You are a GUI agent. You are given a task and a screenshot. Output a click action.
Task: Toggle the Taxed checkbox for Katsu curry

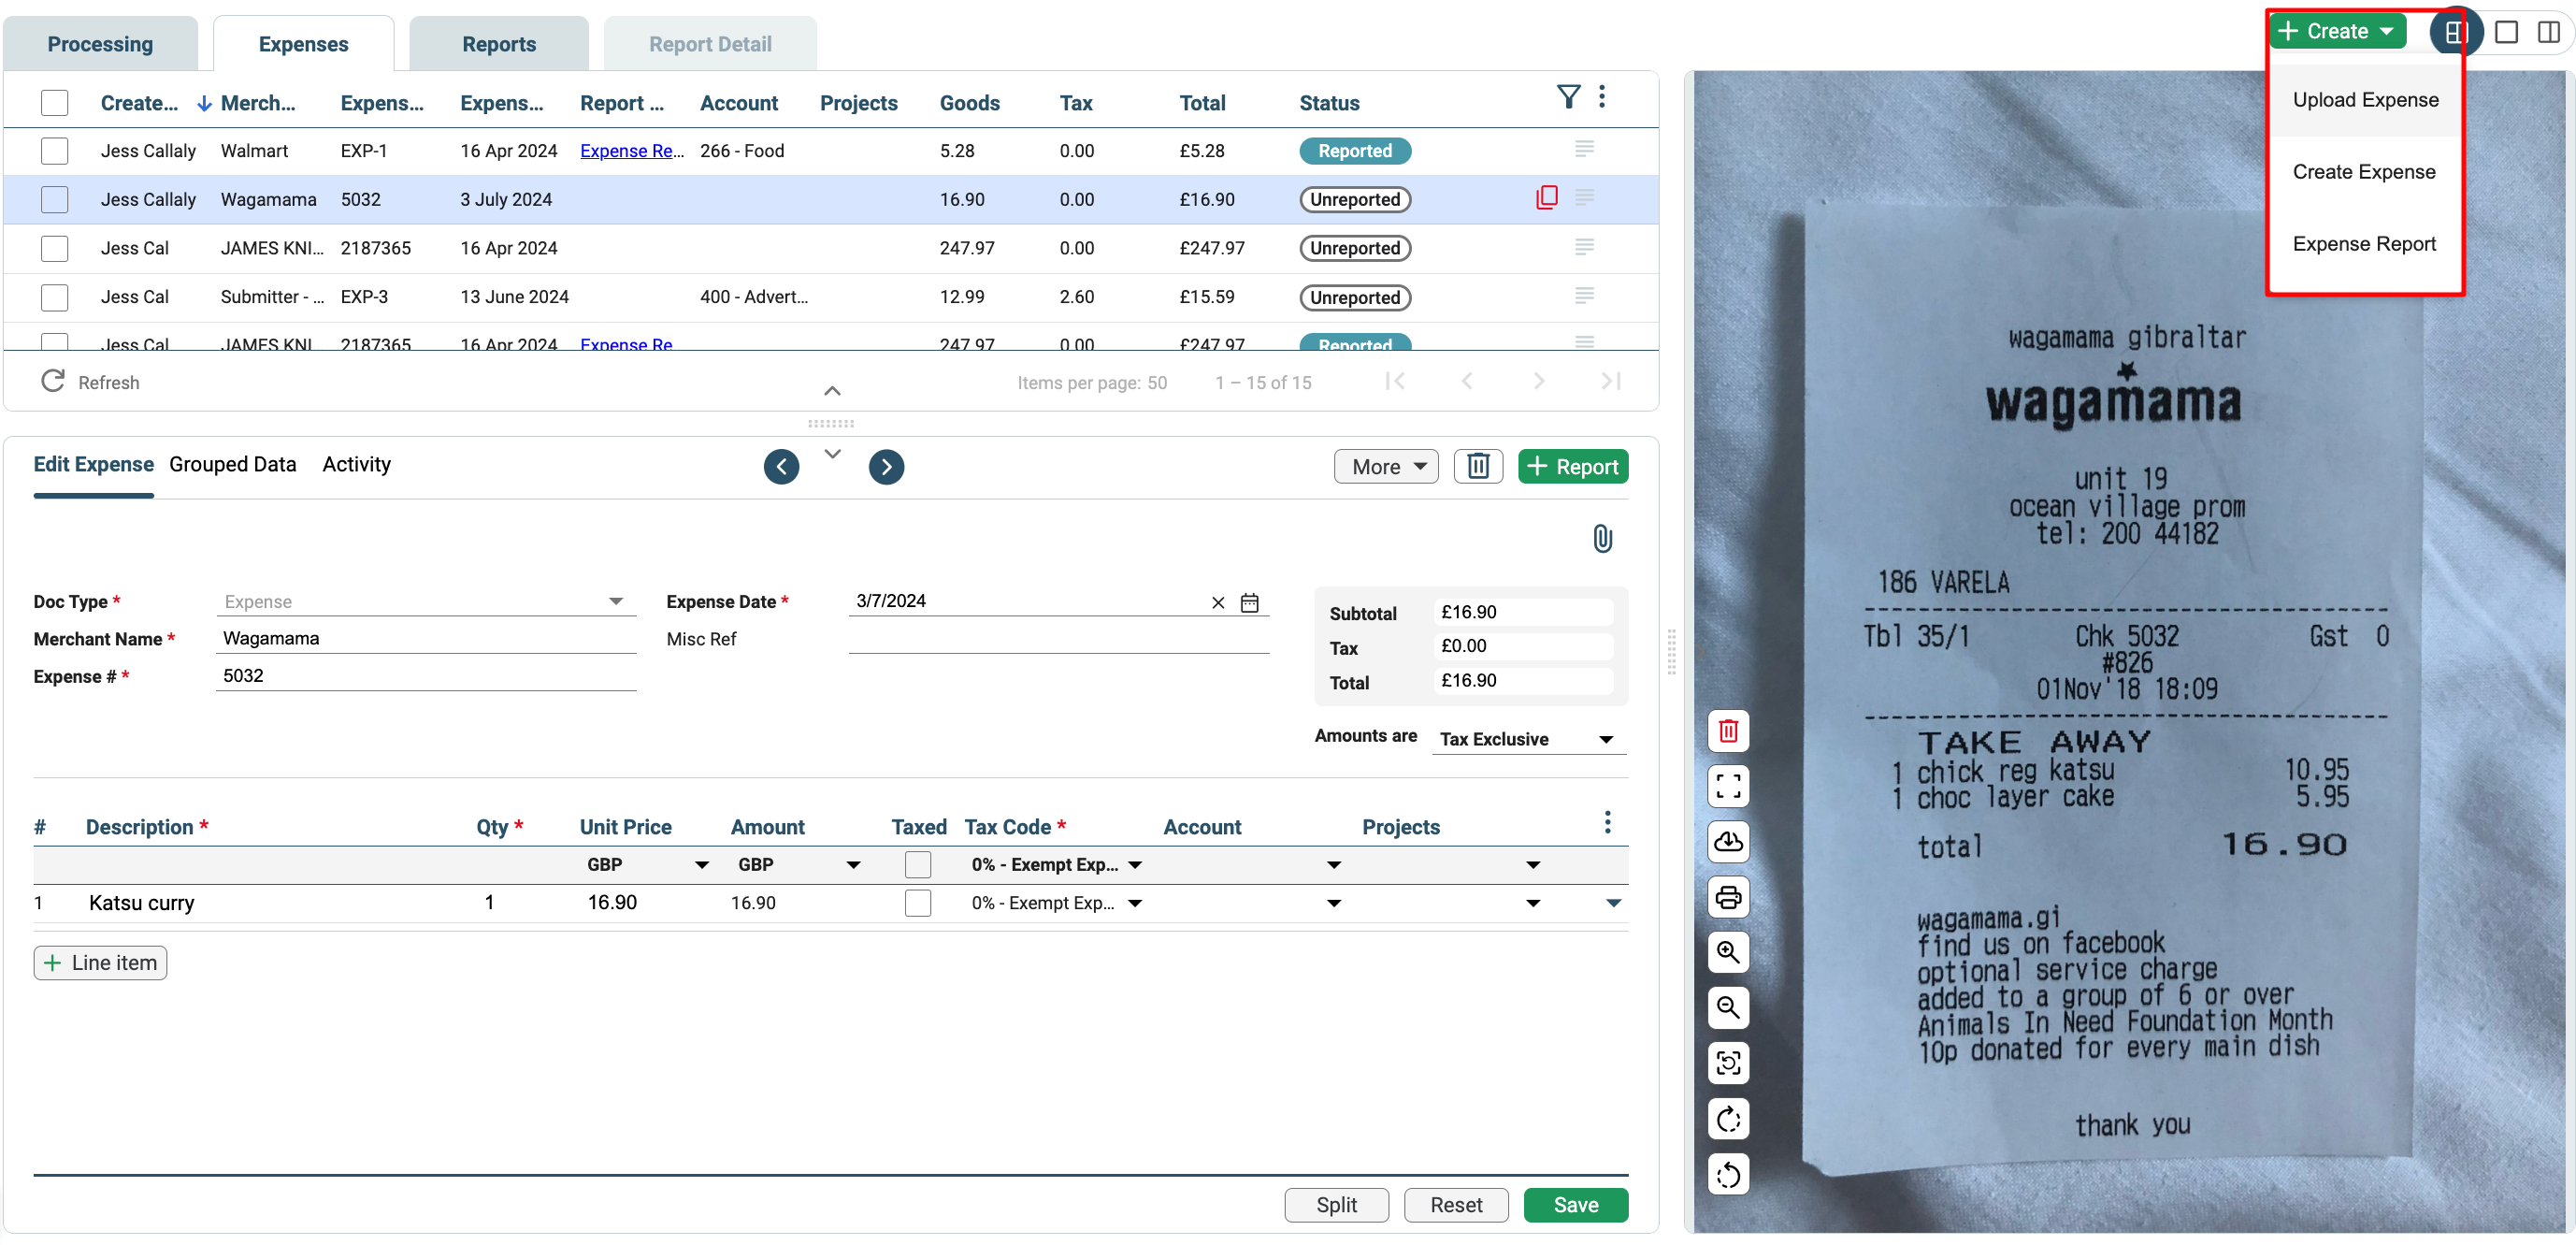point(917,902)
